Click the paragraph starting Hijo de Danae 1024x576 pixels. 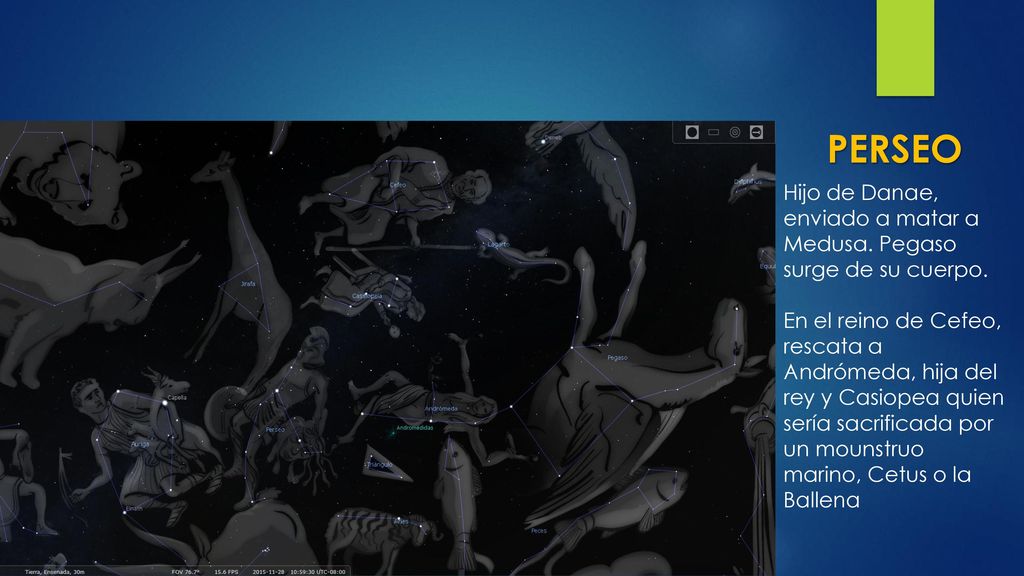(885, 231)
